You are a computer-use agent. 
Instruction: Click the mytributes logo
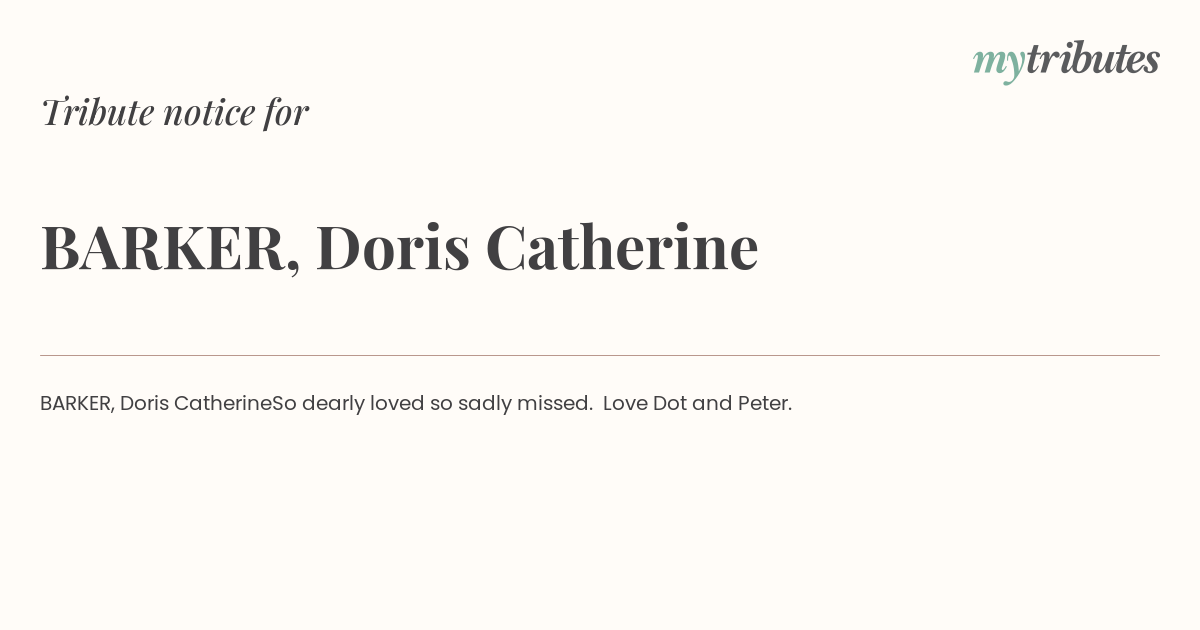pyautogui.click(x=1066, y=61)
